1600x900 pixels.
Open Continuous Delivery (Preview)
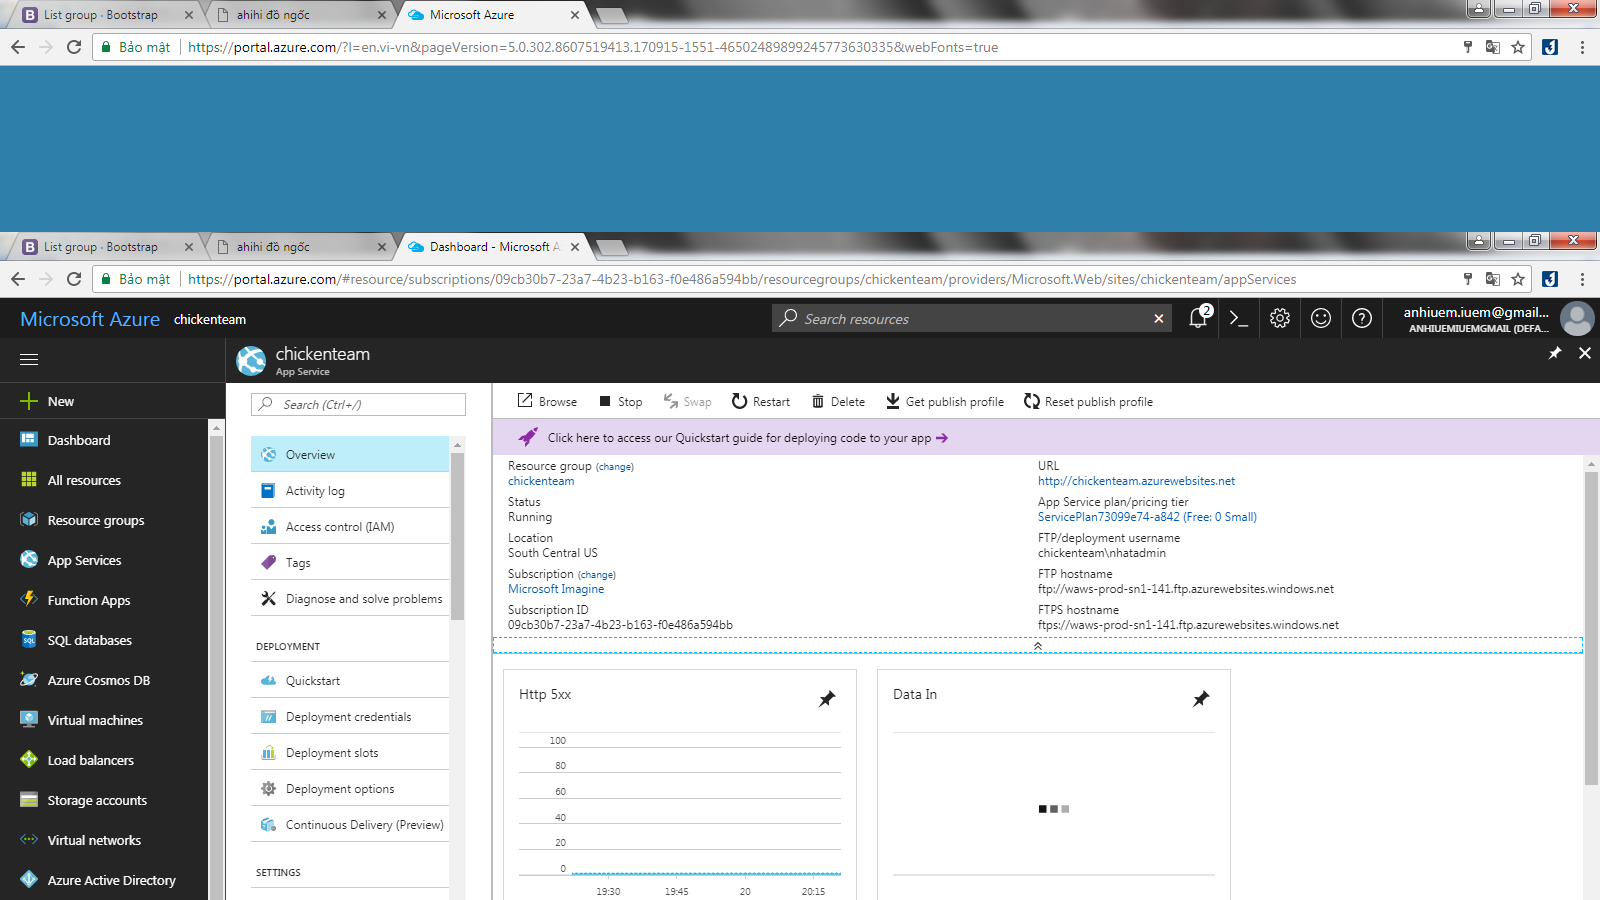coord(350,824)
